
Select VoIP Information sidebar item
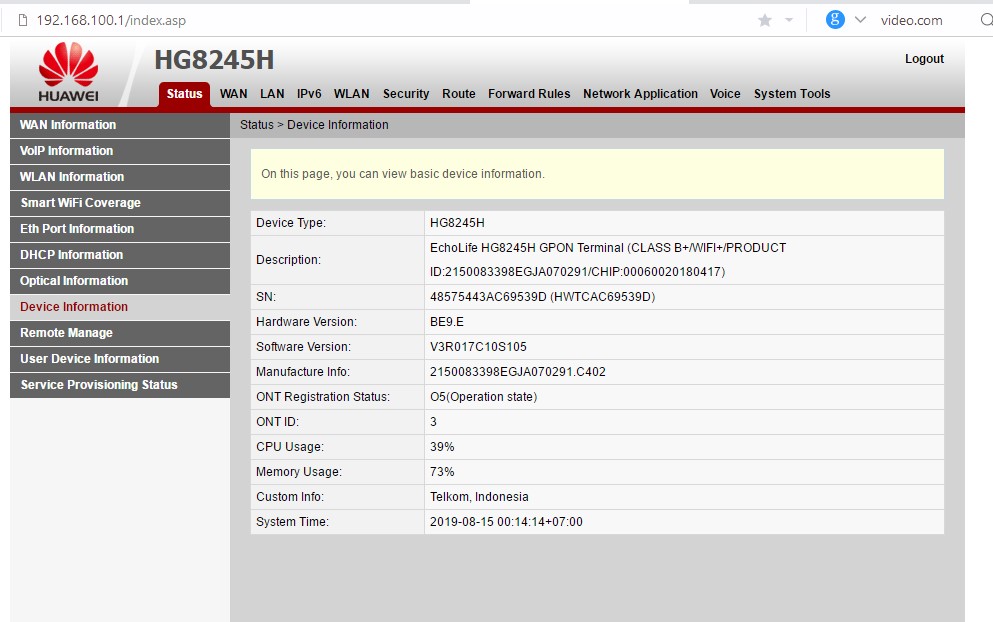click(x=120, y=151)
